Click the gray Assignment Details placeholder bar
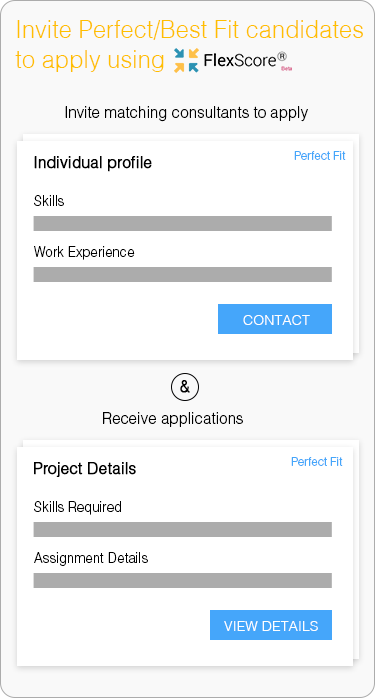Image resolution: width=375 pixels, height=698 pixels. point(183,580)
